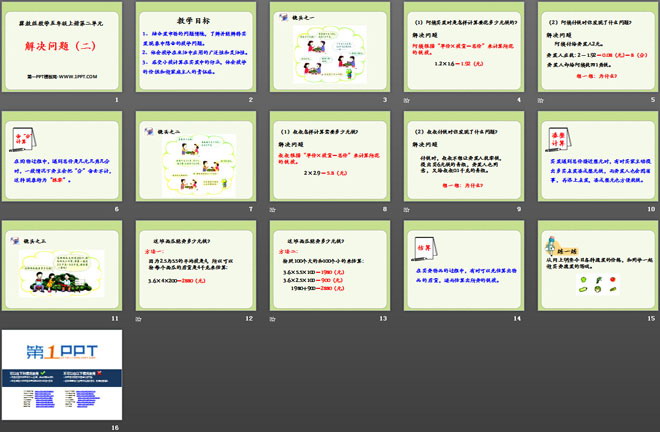Select slide 11 with the vegetable illustration
The height and width of the screenshot is (432, 660).
[62, 265]
